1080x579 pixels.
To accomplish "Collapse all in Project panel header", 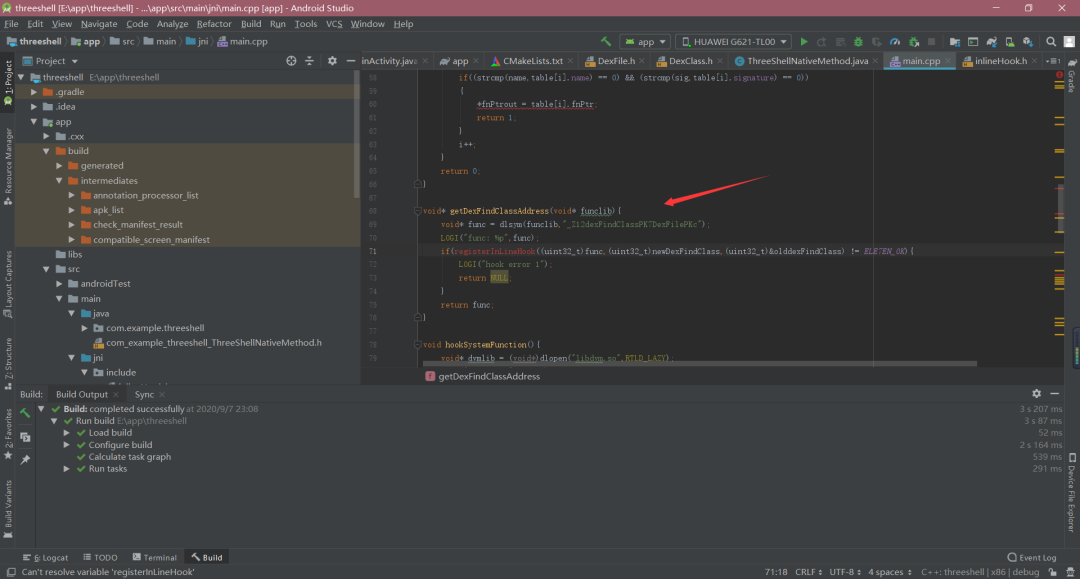I will tap(309, 61).
